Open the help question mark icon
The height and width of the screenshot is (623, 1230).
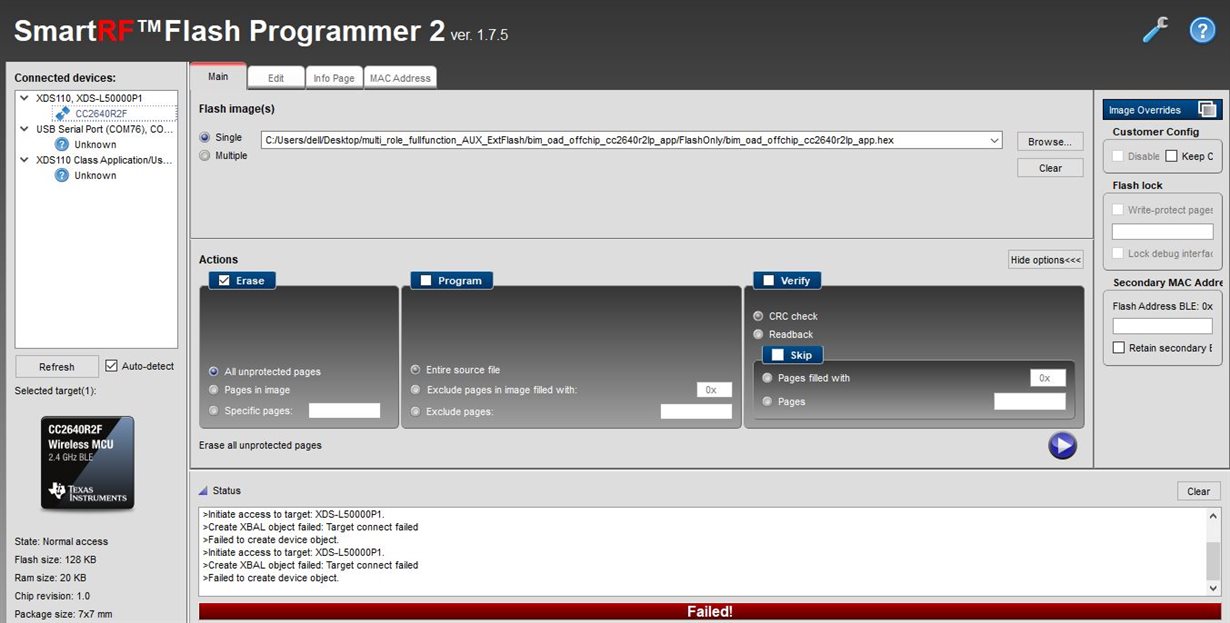pyautogui.click(x=1201, y=30)
